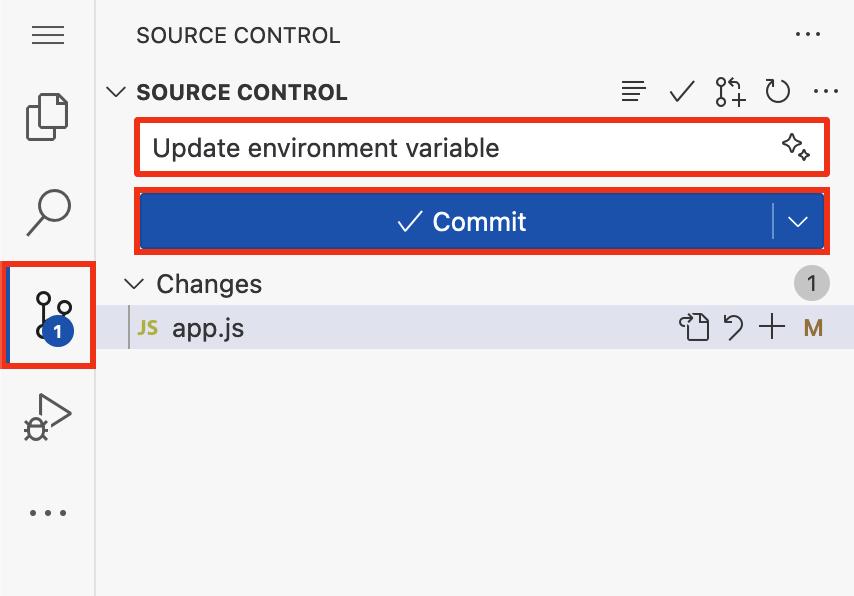The width and height of the screenshot is (854, 596).
Task: Refresh the Source Control view
Action: click(778, 91)
